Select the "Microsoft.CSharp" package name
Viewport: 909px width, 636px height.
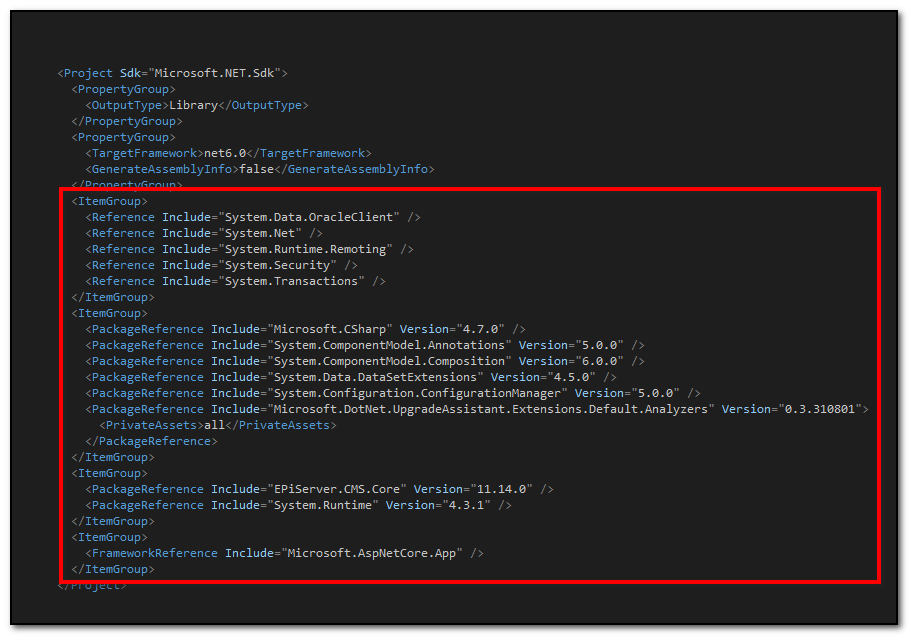pos(330,329)
